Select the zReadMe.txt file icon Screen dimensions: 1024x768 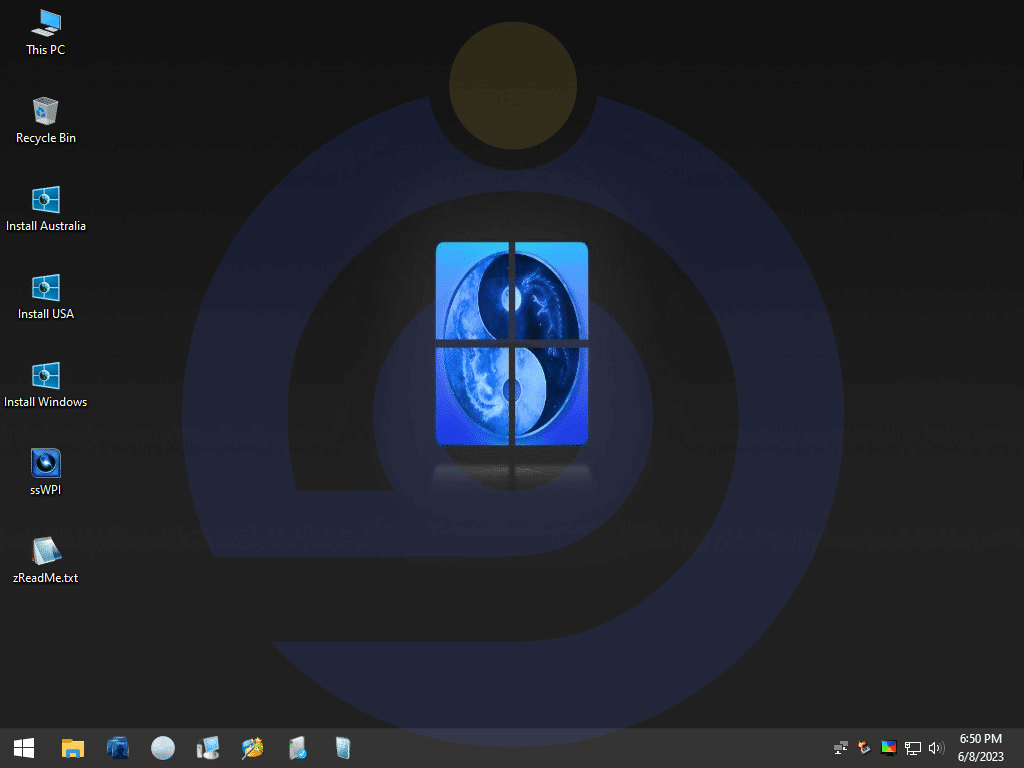point(46,551)
